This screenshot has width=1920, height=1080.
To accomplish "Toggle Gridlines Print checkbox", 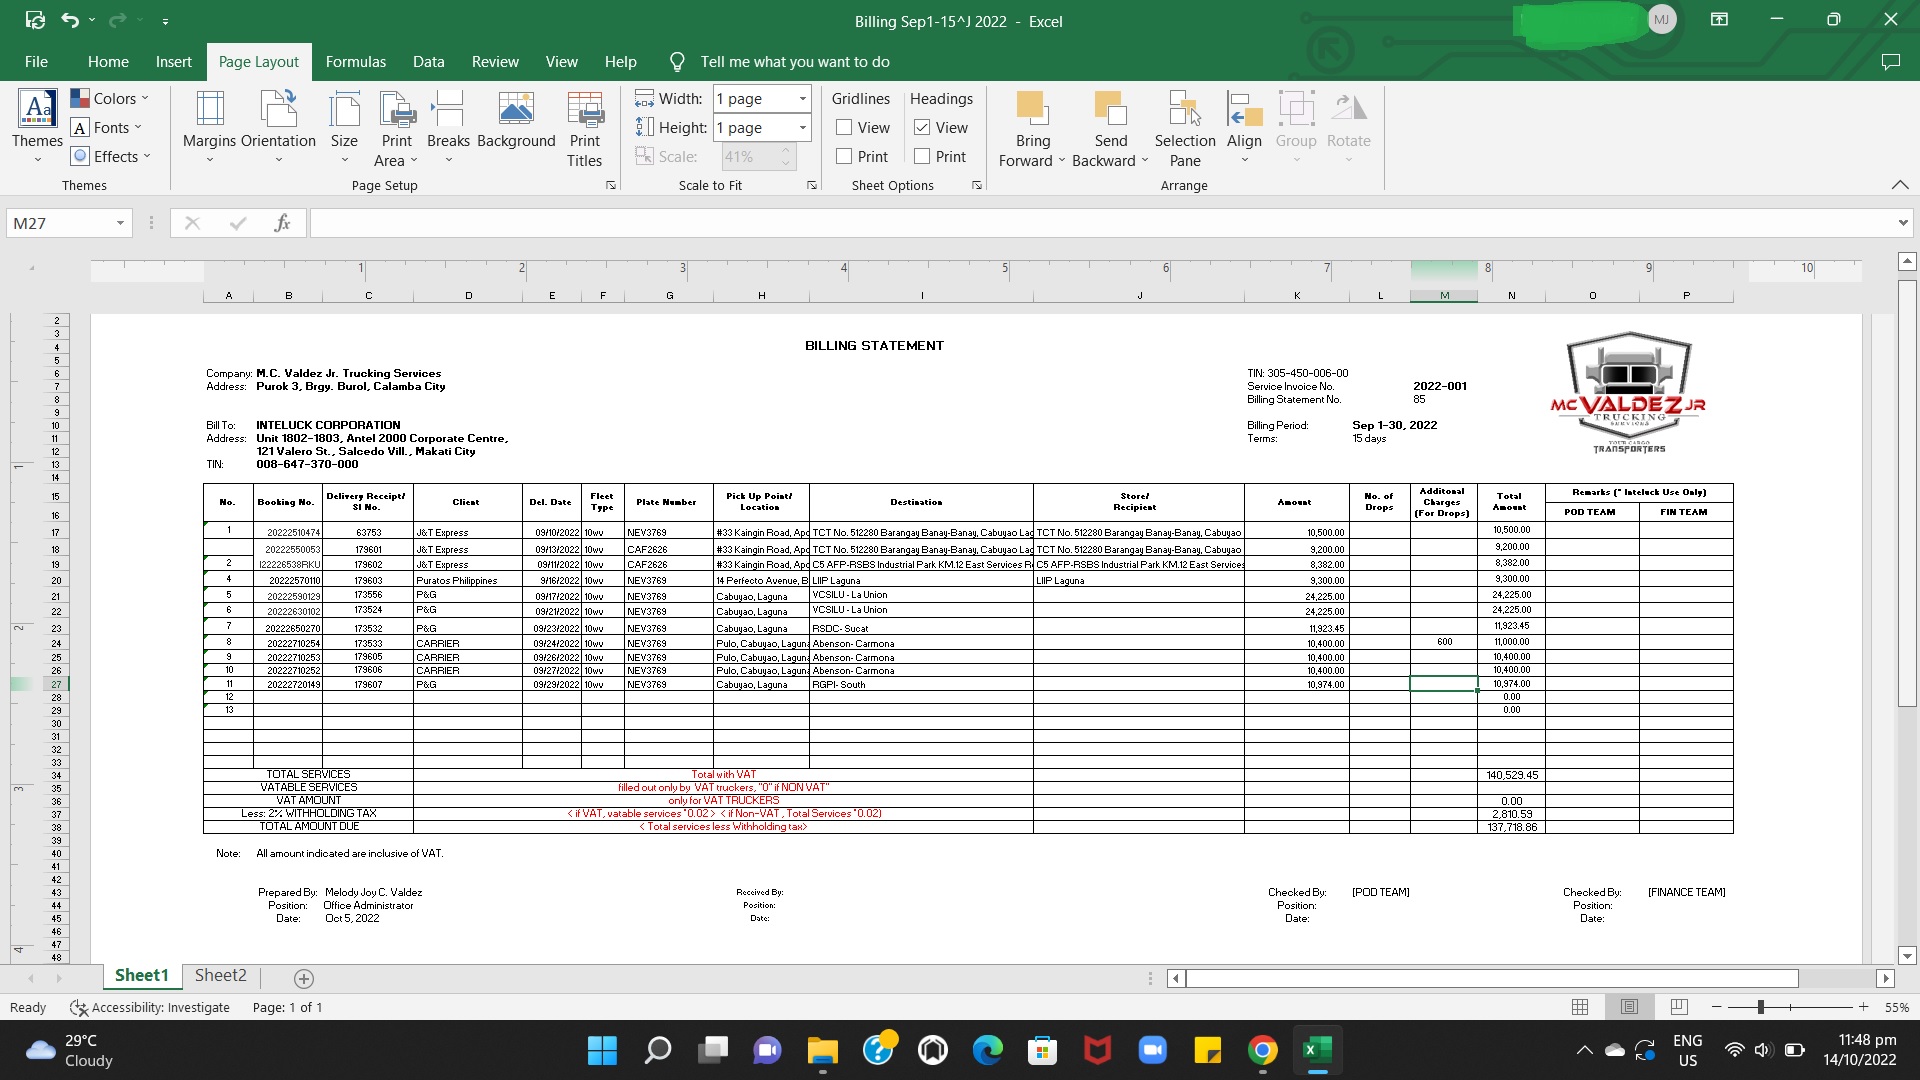I will pos(844,156).
